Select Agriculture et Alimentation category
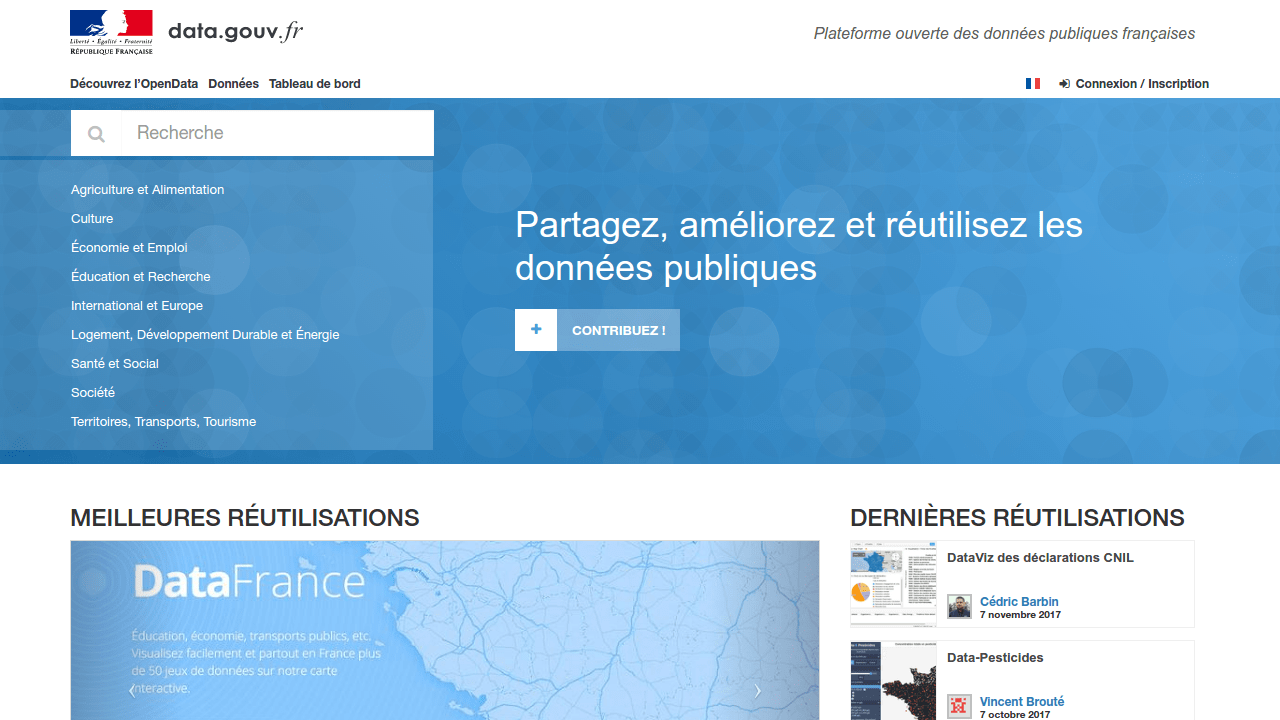 pyautogui.click(x=147, y=190)
